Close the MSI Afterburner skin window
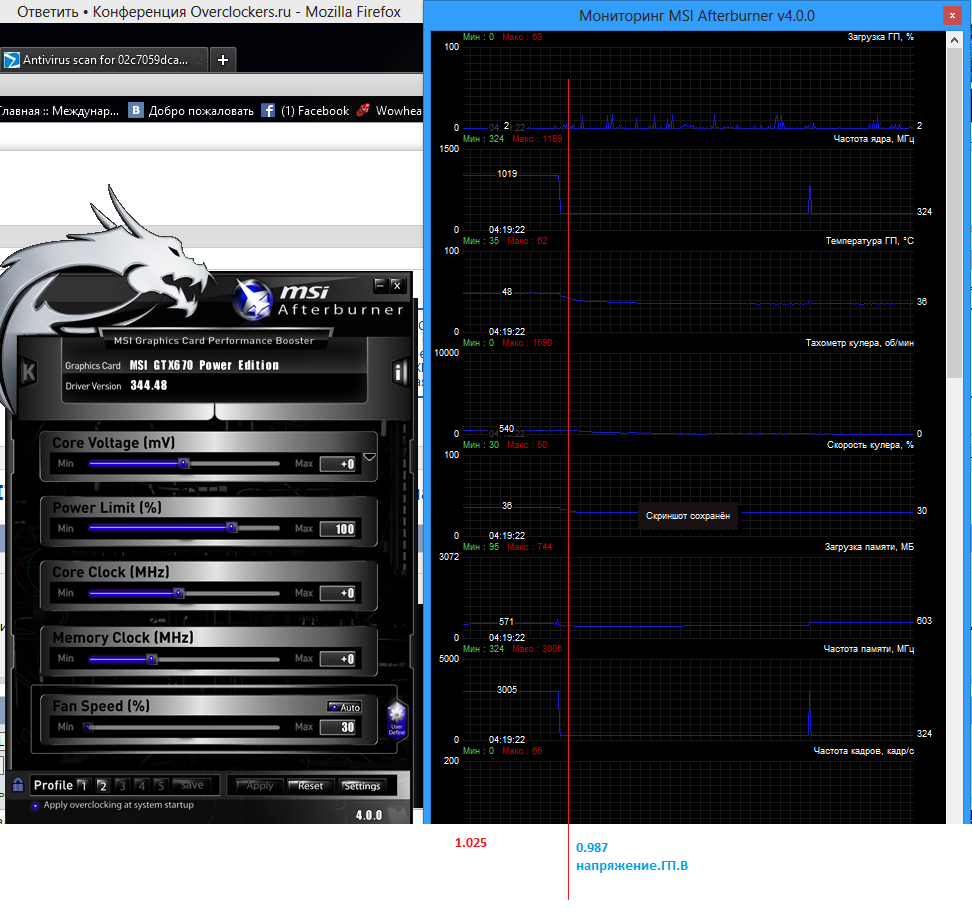Viewport: 972px width, 917px height. (397, 285)
